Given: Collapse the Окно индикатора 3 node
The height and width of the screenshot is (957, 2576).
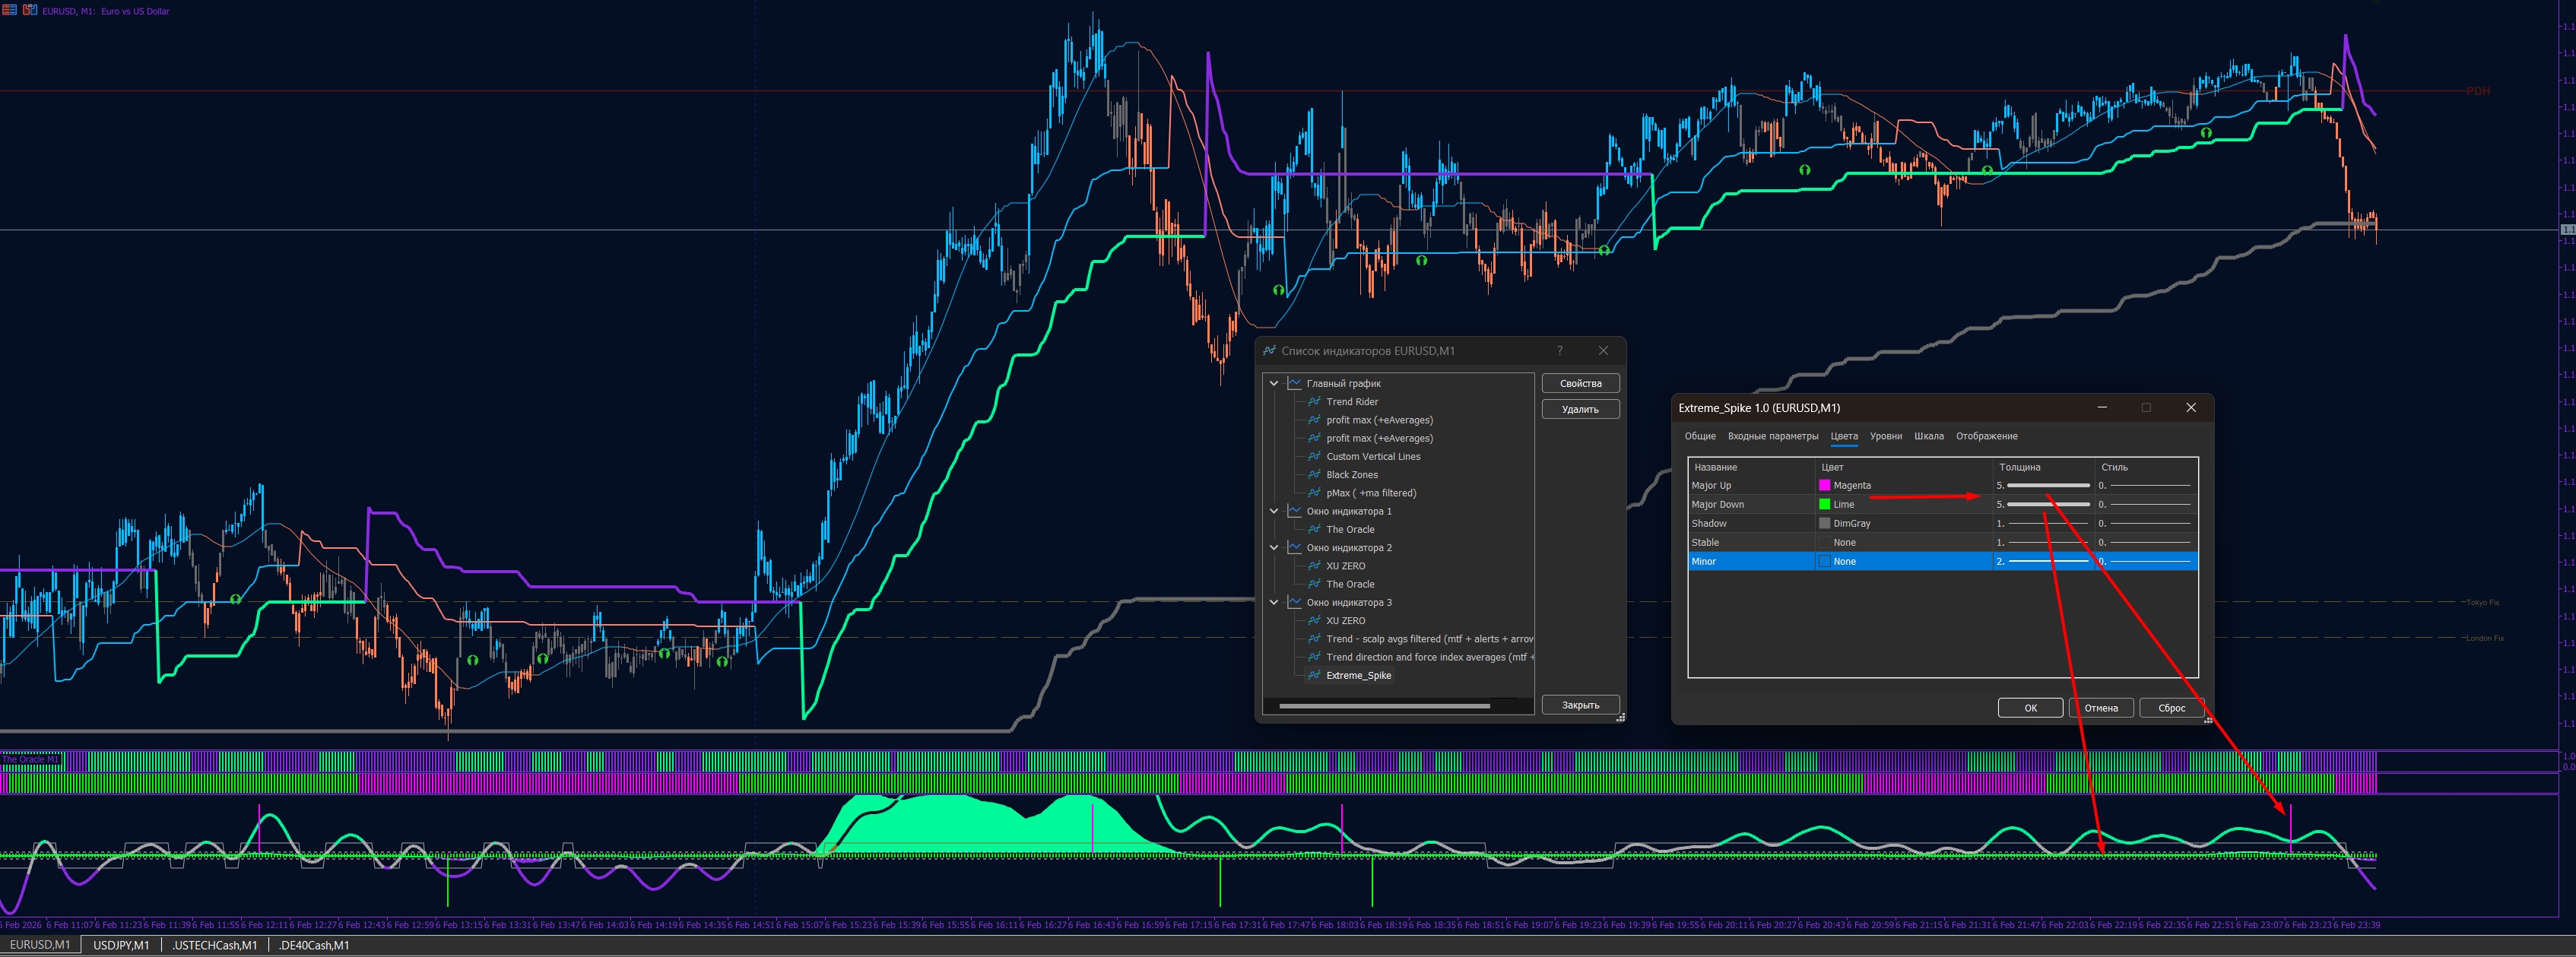Looking at the screenshot, I should [1274, 603].
